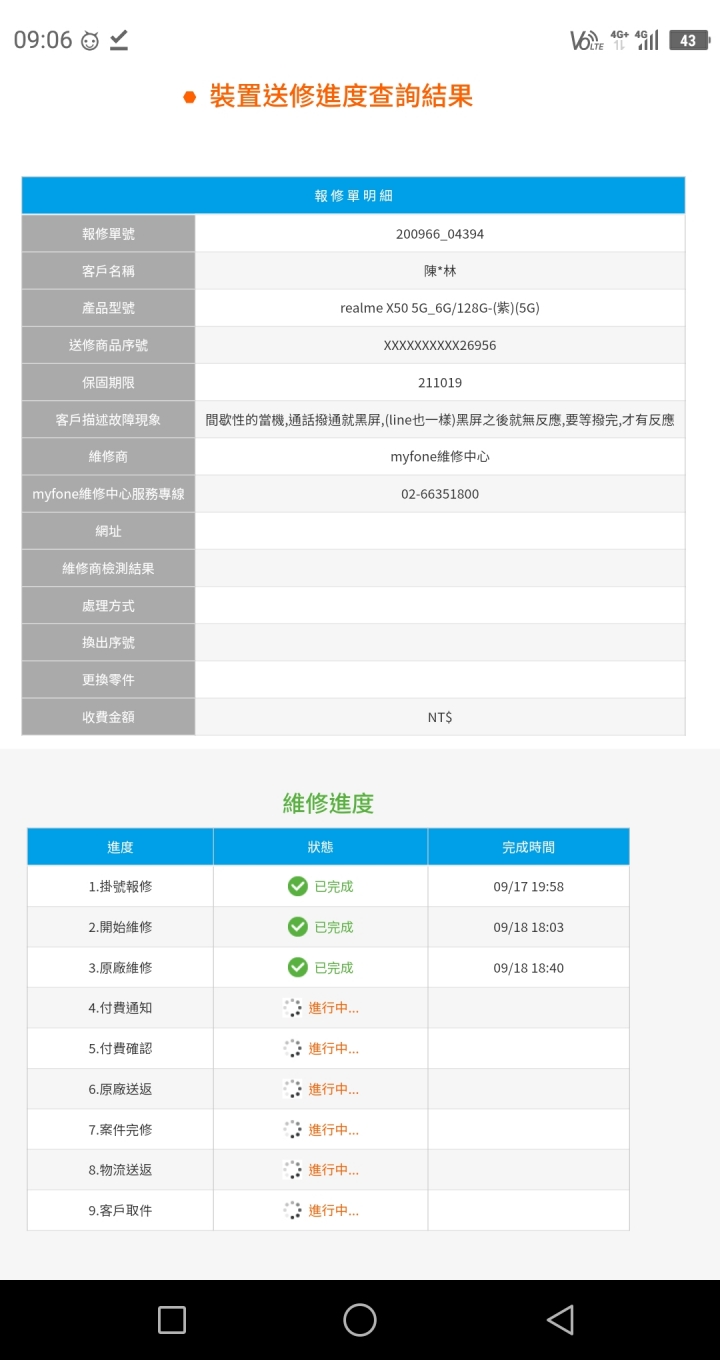Tap the page title 裝置送修進度查詢結果

(x=341, y=96)
